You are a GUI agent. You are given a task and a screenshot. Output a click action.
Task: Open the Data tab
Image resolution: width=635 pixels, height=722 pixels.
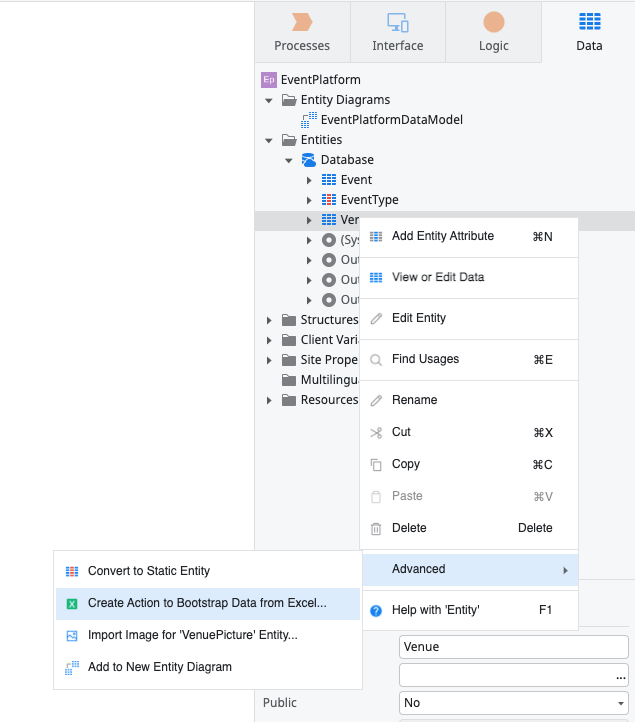coord(589,32)
